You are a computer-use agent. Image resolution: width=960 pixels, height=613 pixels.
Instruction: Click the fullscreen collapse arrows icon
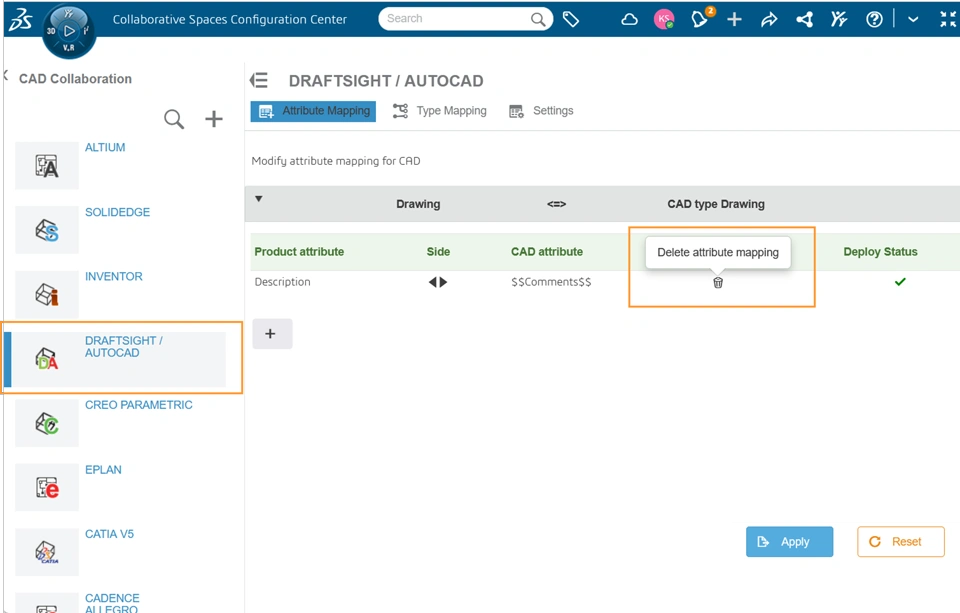pos(948,20)
